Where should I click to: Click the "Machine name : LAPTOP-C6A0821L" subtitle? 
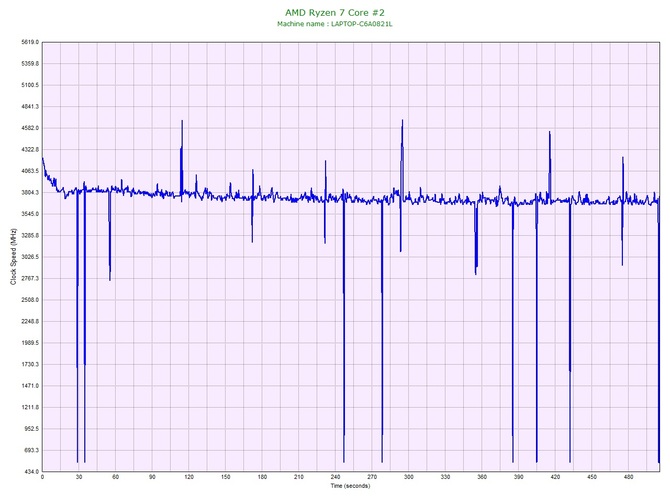point(335,24)
